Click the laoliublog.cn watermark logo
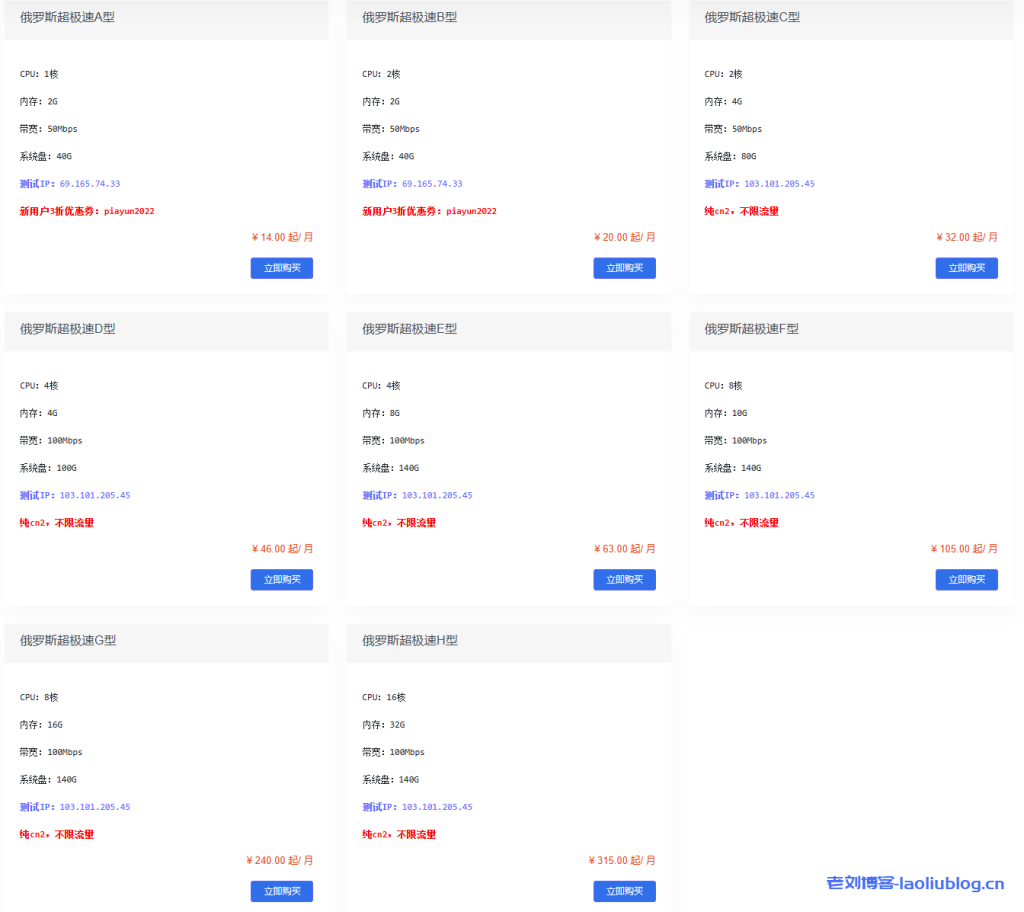The height and width of the screenshot is (912, 1024). pyautogui.click(x=915, y=883)
